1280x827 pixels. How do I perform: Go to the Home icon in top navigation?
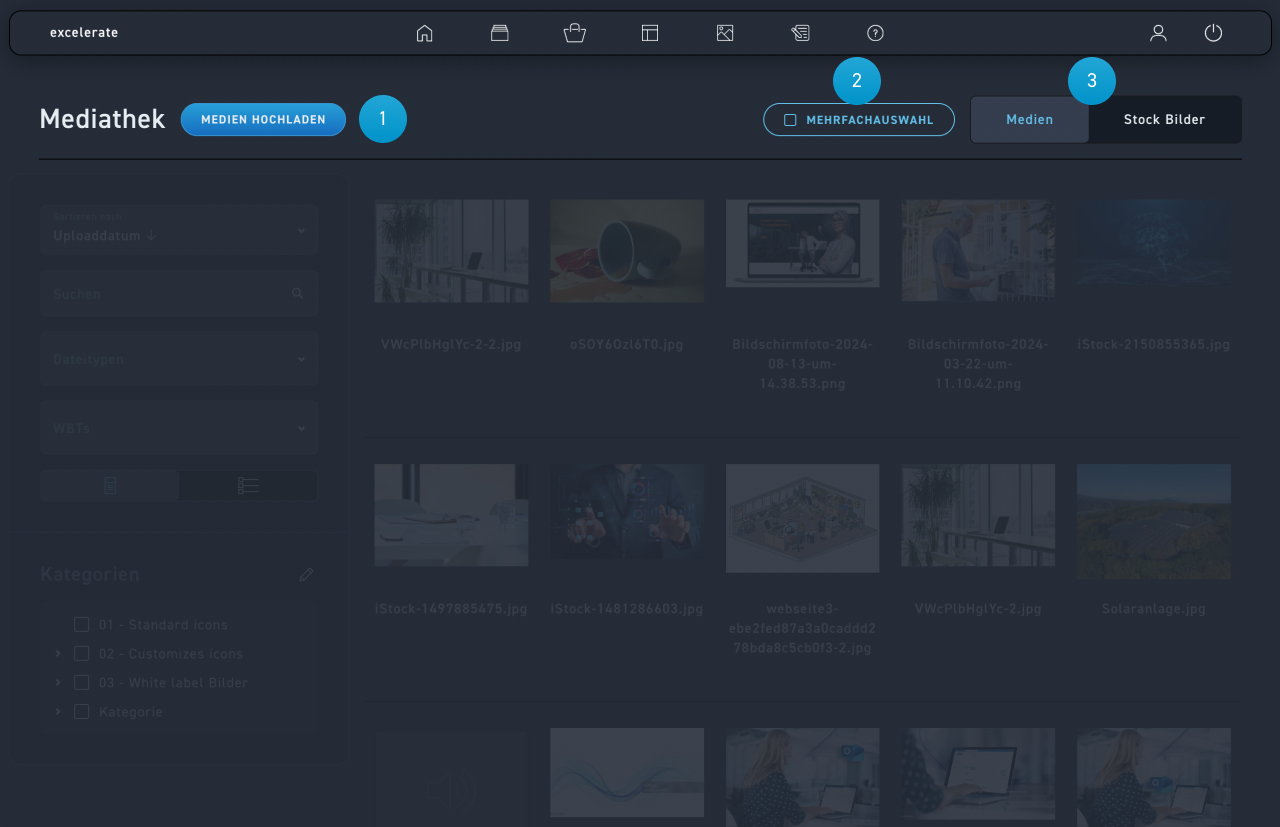click(424, 33)
